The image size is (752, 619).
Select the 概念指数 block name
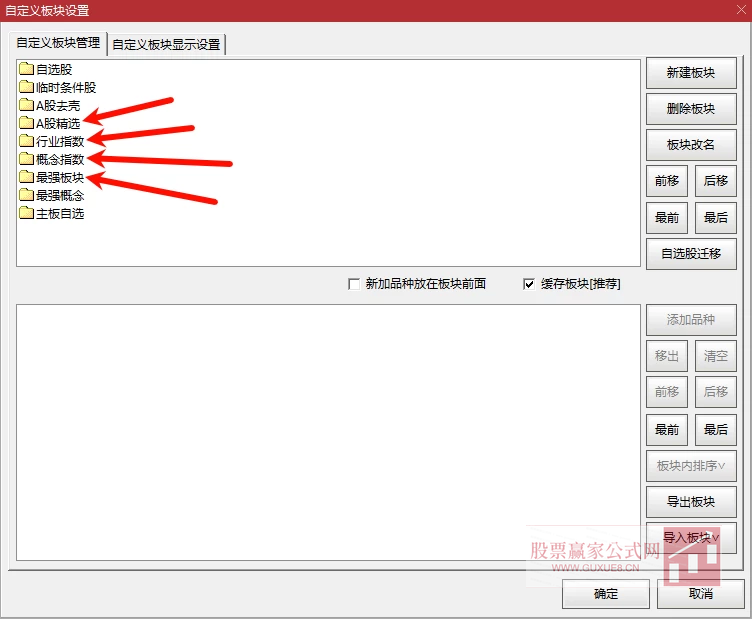click(60, 159)
